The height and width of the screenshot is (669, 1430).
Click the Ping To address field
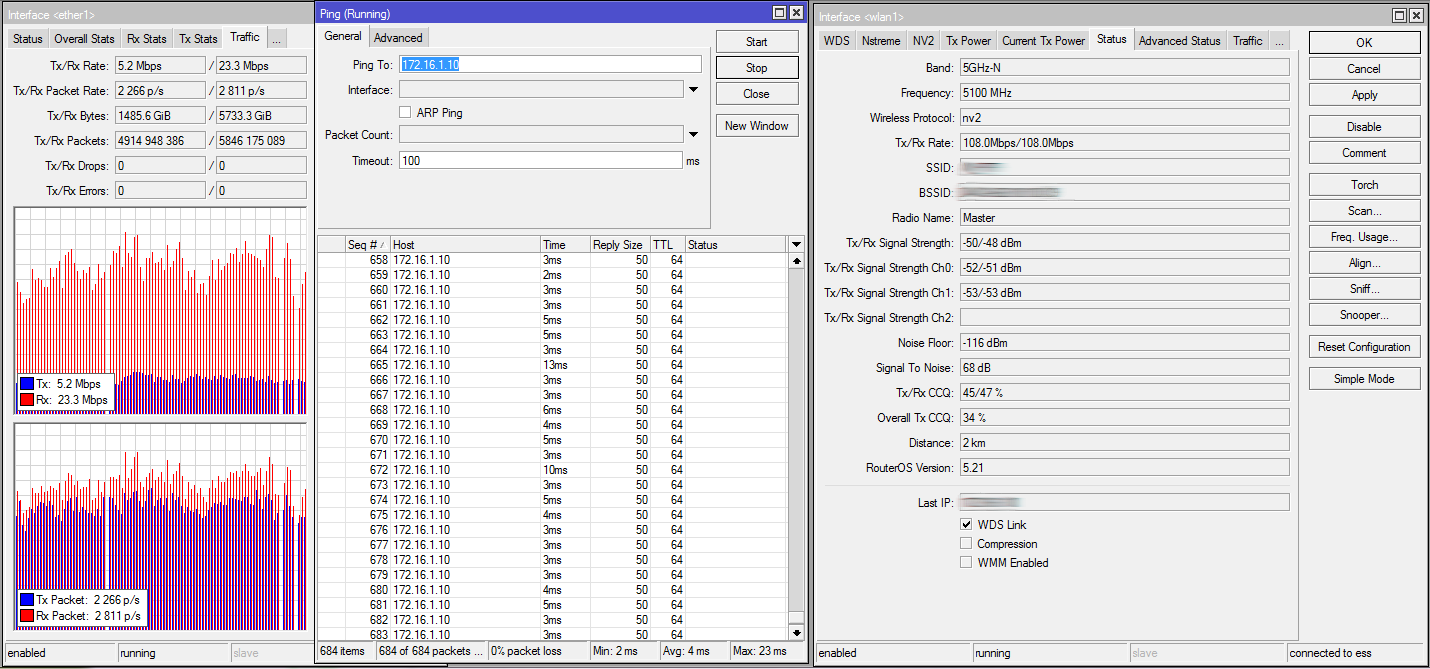pyautogui.click(x=550, y=64)
